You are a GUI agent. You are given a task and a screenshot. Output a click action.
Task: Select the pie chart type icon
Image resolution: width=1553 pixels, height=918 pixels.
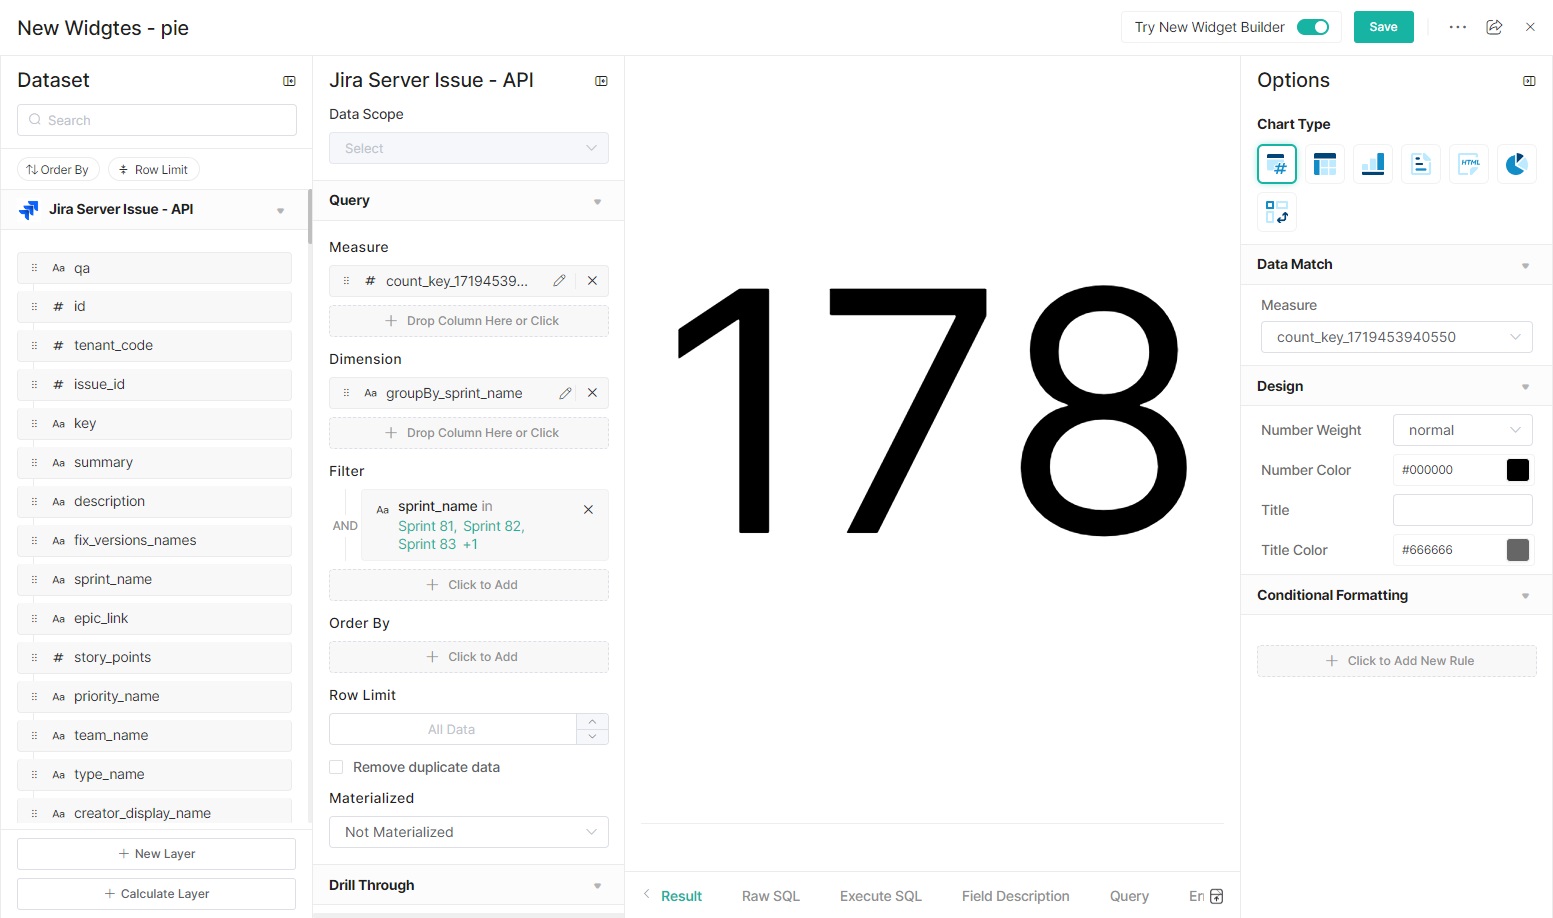[x=1516, y=164]
